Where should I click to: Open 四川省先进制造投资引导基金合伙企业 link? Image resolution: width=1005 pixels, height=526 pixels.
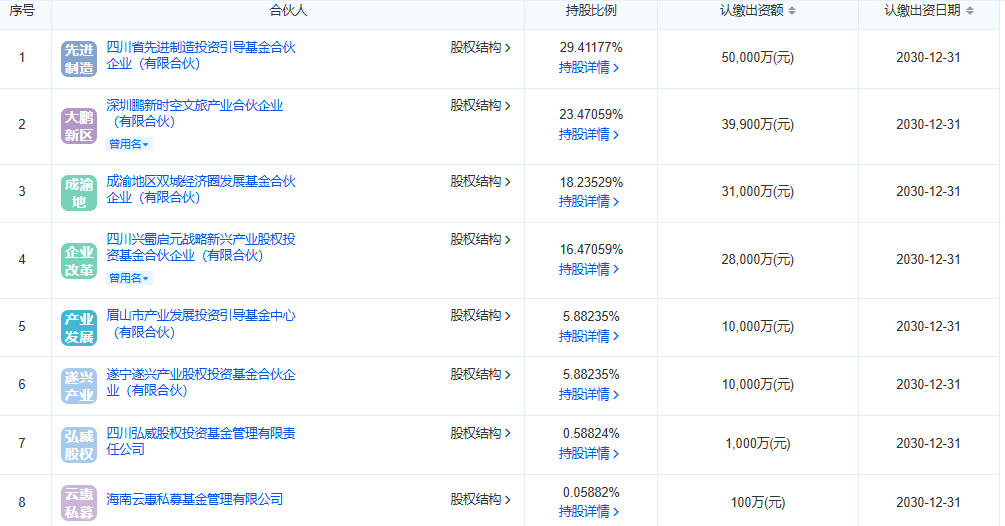[x=201, y=55]
